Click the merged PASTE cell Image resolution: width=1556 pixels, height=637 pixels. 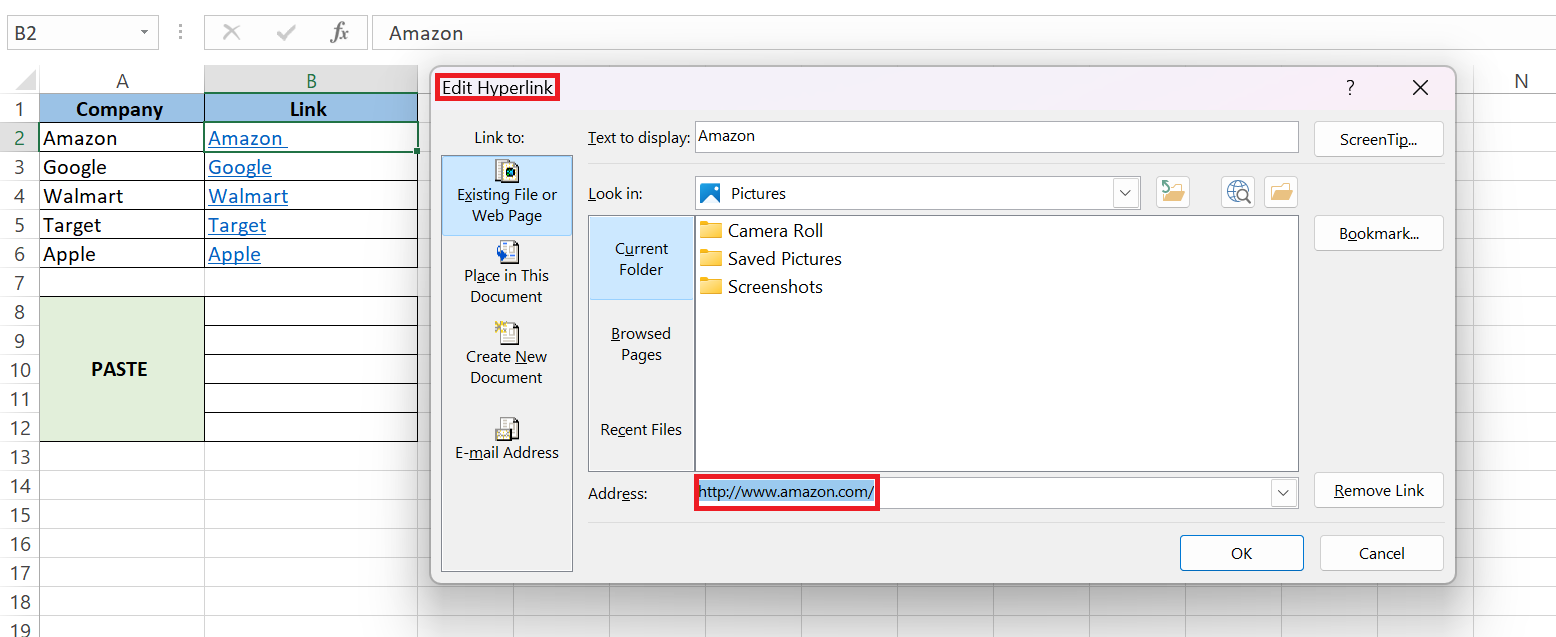122,369
